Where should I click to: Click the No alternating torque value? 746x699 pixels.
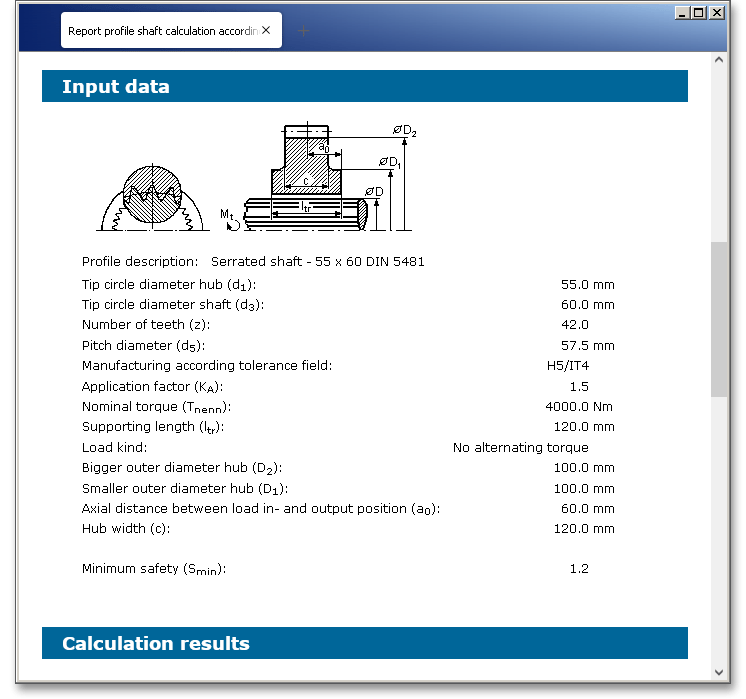[x=520, y=448]
